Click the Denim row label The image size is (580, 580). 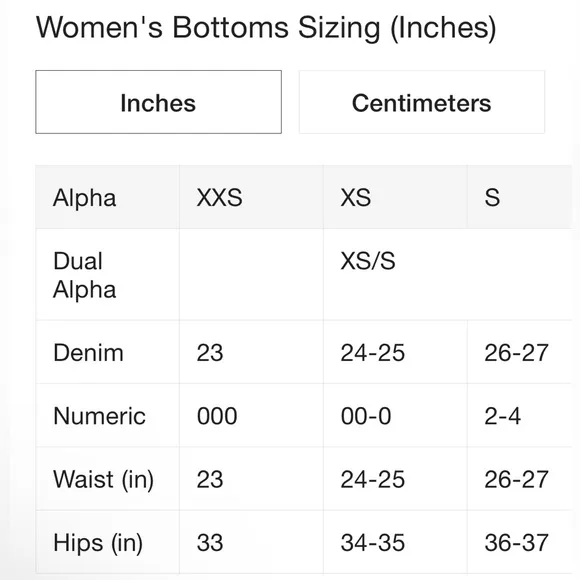click(x=108, y=352)
